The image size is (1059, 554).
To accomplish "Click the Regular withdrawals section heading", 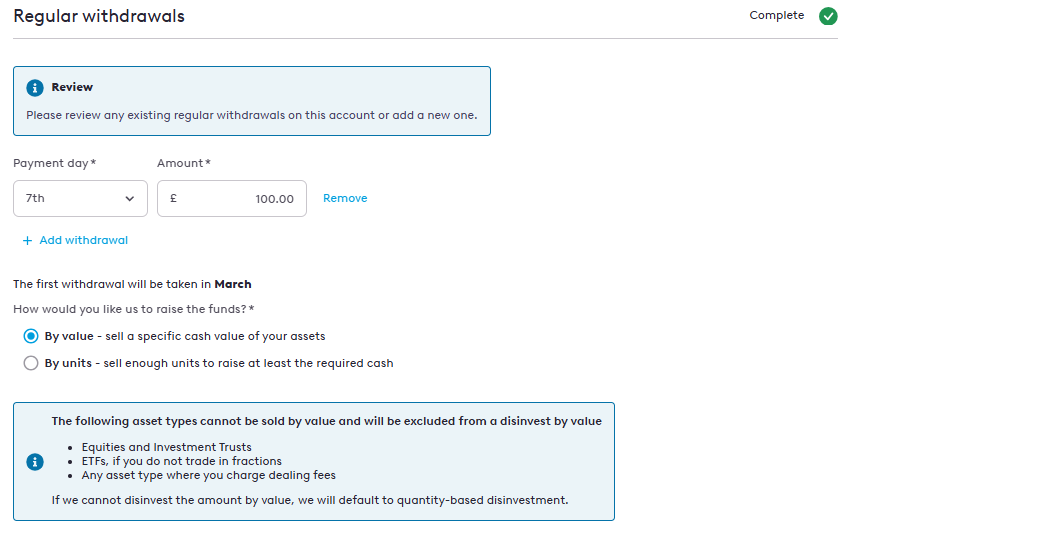I will click(x=99, y=16).
